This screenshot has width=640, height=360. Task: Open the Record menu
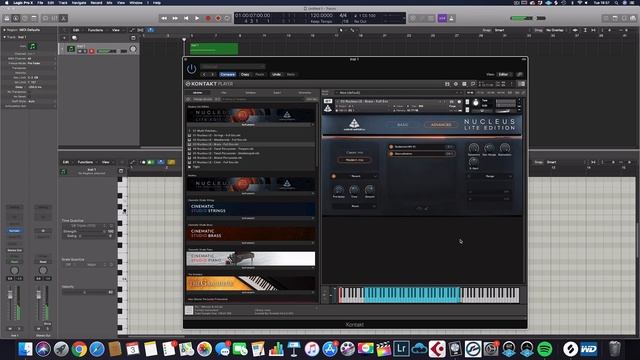[x=96, y=2]
